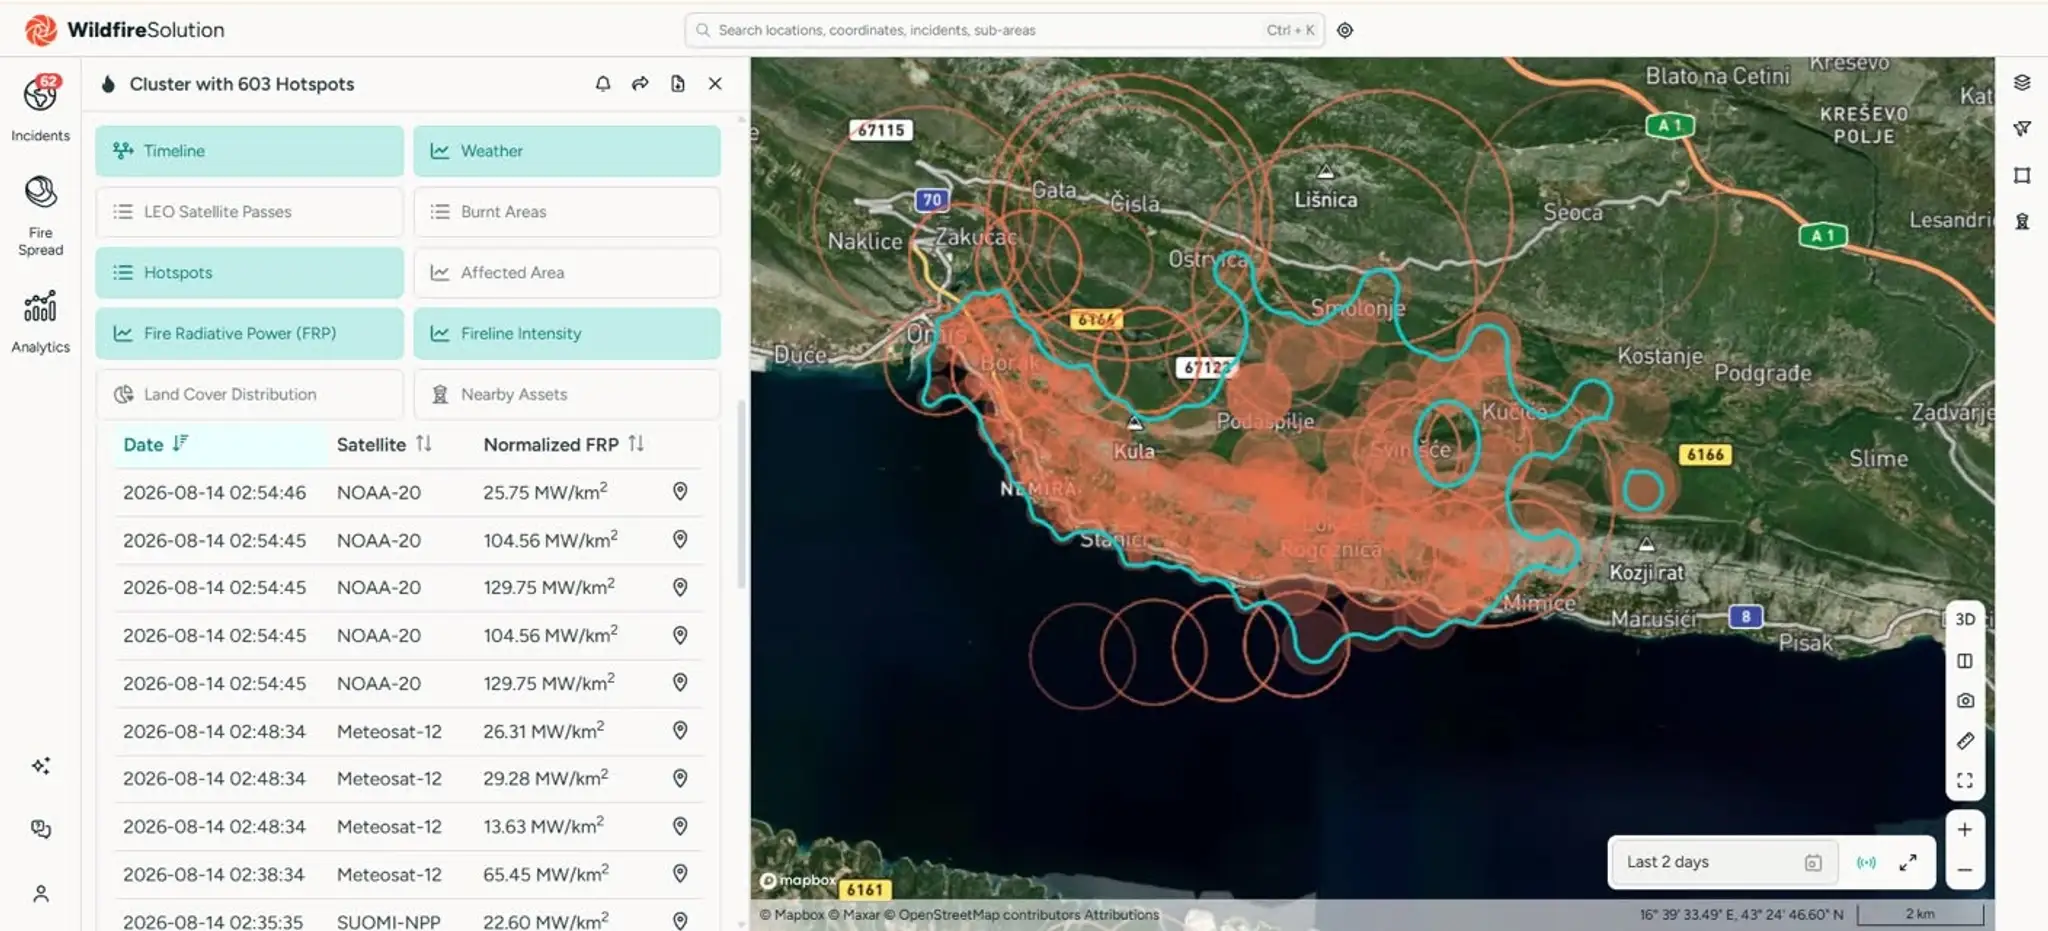Open LEO Satellite Passes list
The height and width of the screenshot is (931, 2048).
pyautogui.click(x=249, y=212)
